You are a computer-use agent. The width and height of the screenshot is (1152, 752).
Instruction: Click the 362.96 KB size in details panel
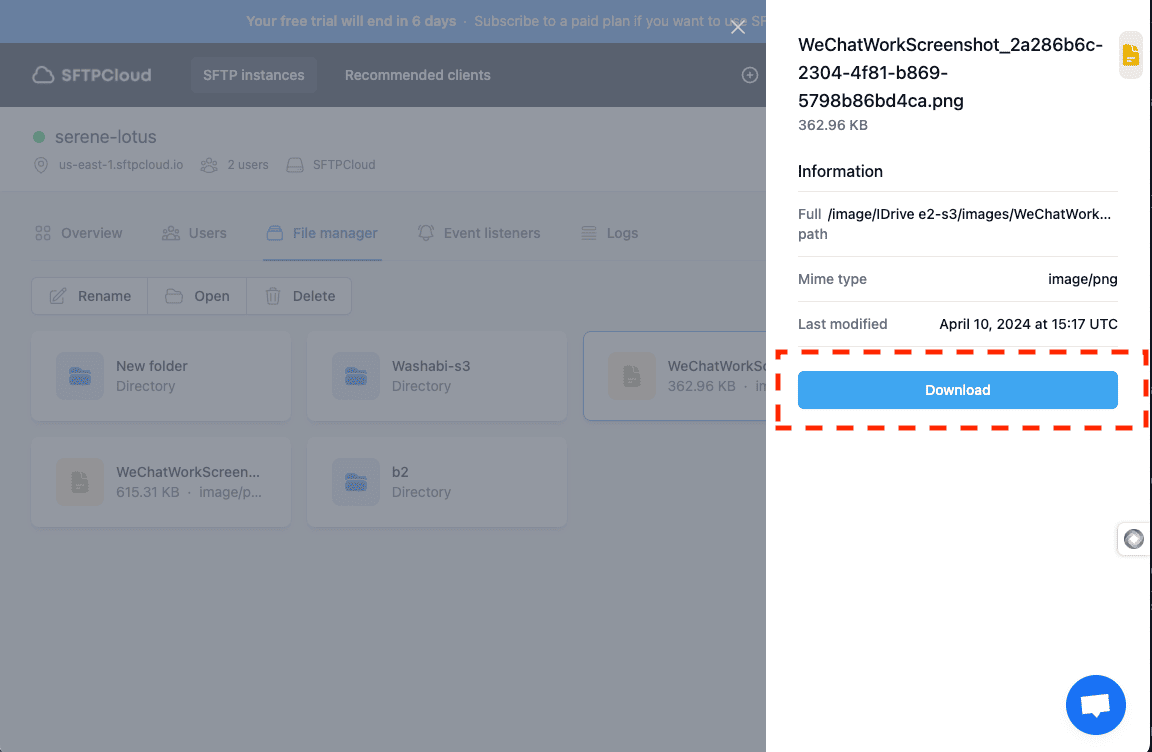pos(832,125)
